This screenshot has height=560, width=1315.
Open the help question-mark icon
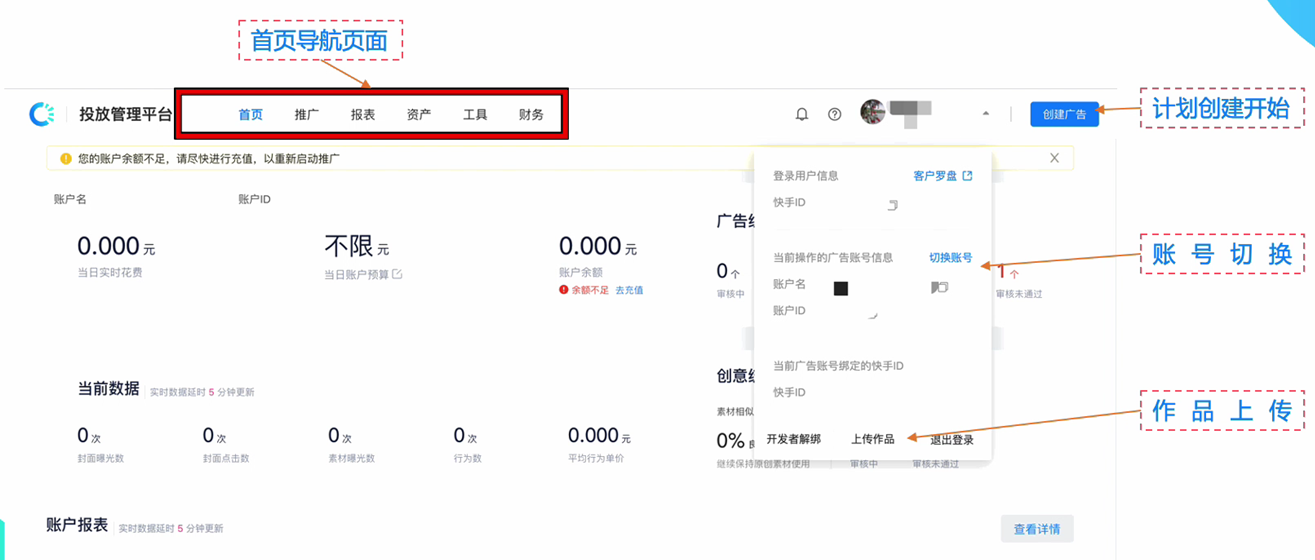pyautogui.click(x=835, y=114)
